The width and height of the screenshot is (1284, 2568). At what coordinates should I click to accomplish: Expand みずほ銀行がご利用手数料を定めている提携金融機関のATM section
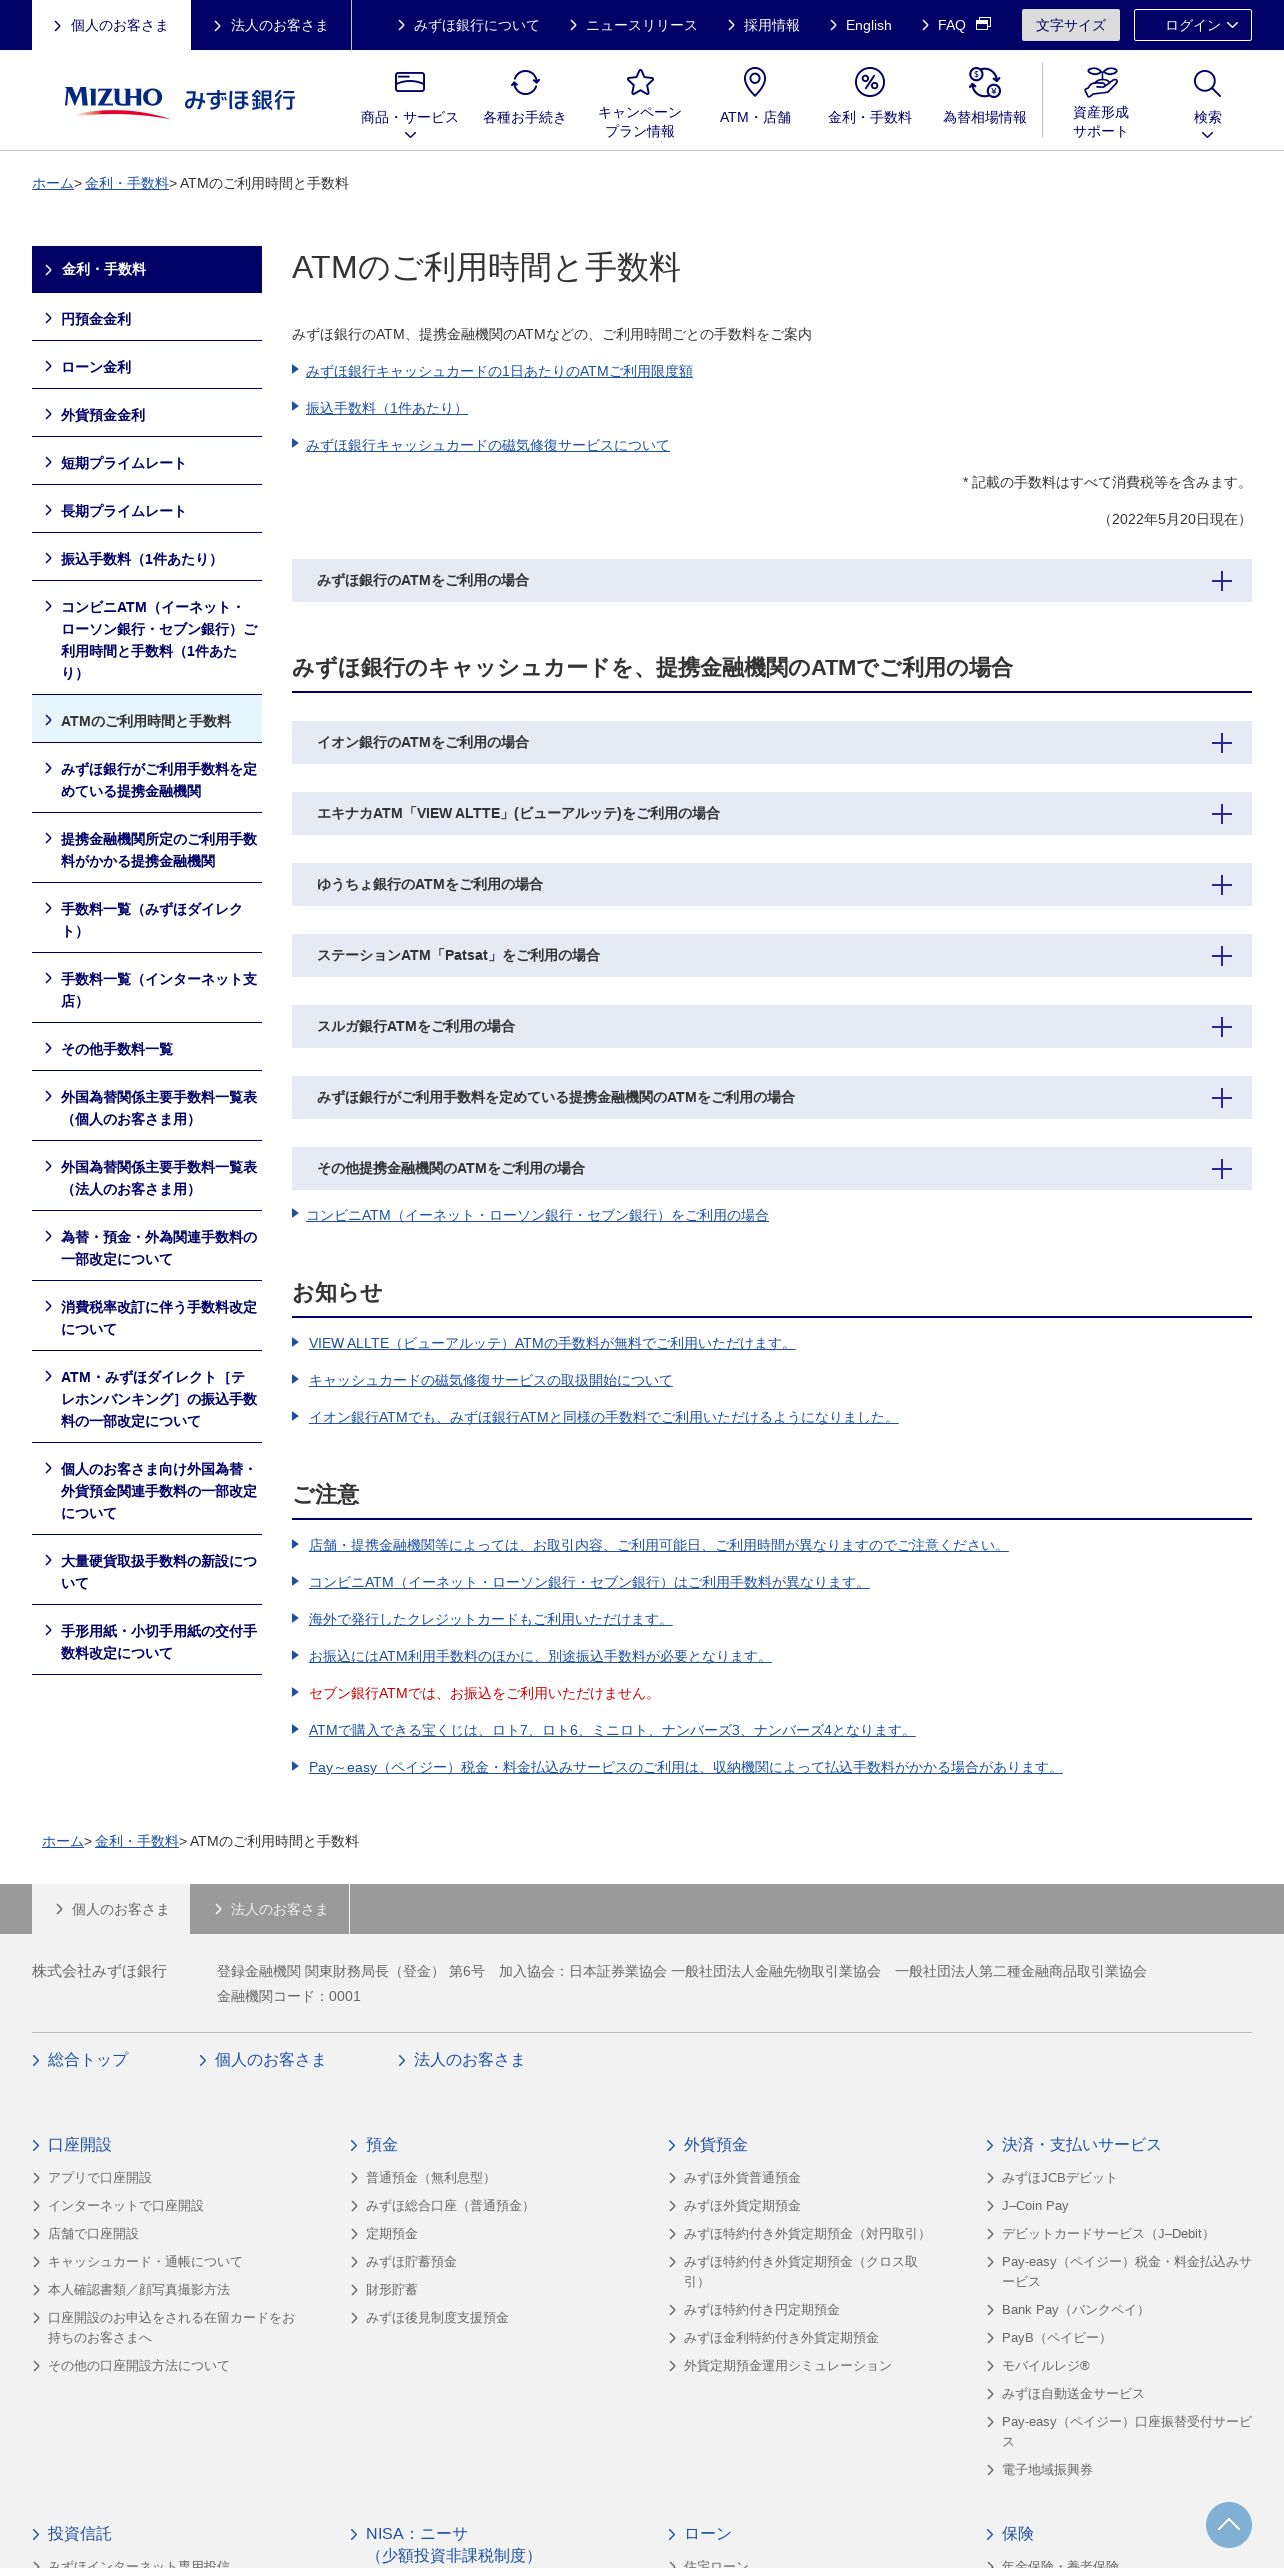pos(772,1098)
